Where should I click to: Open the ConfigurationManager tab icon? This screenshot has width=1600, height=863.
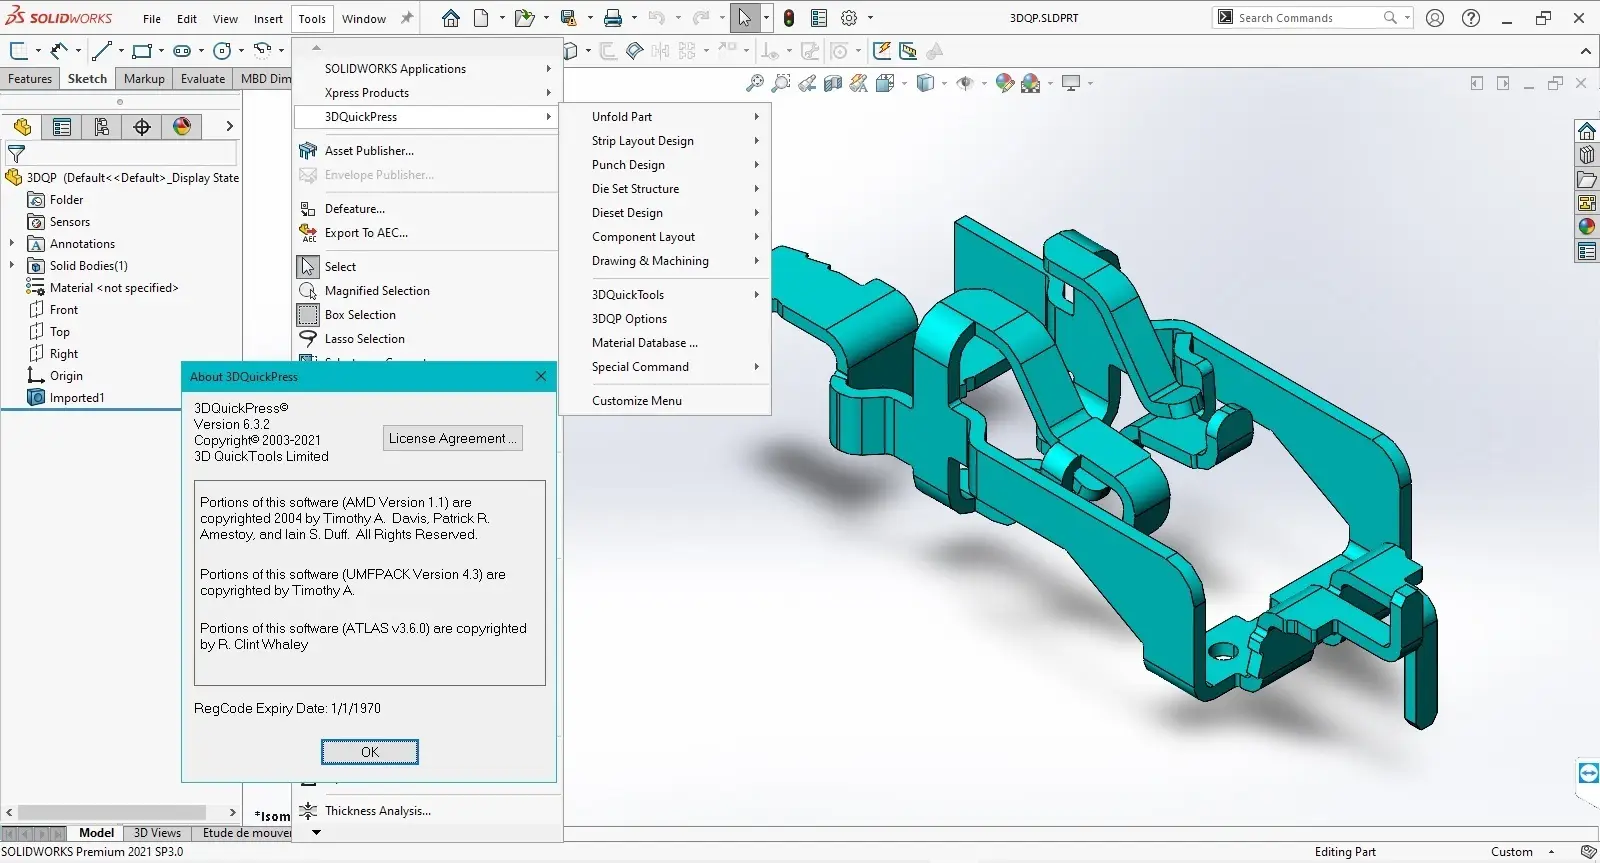[x=102, y=127]
